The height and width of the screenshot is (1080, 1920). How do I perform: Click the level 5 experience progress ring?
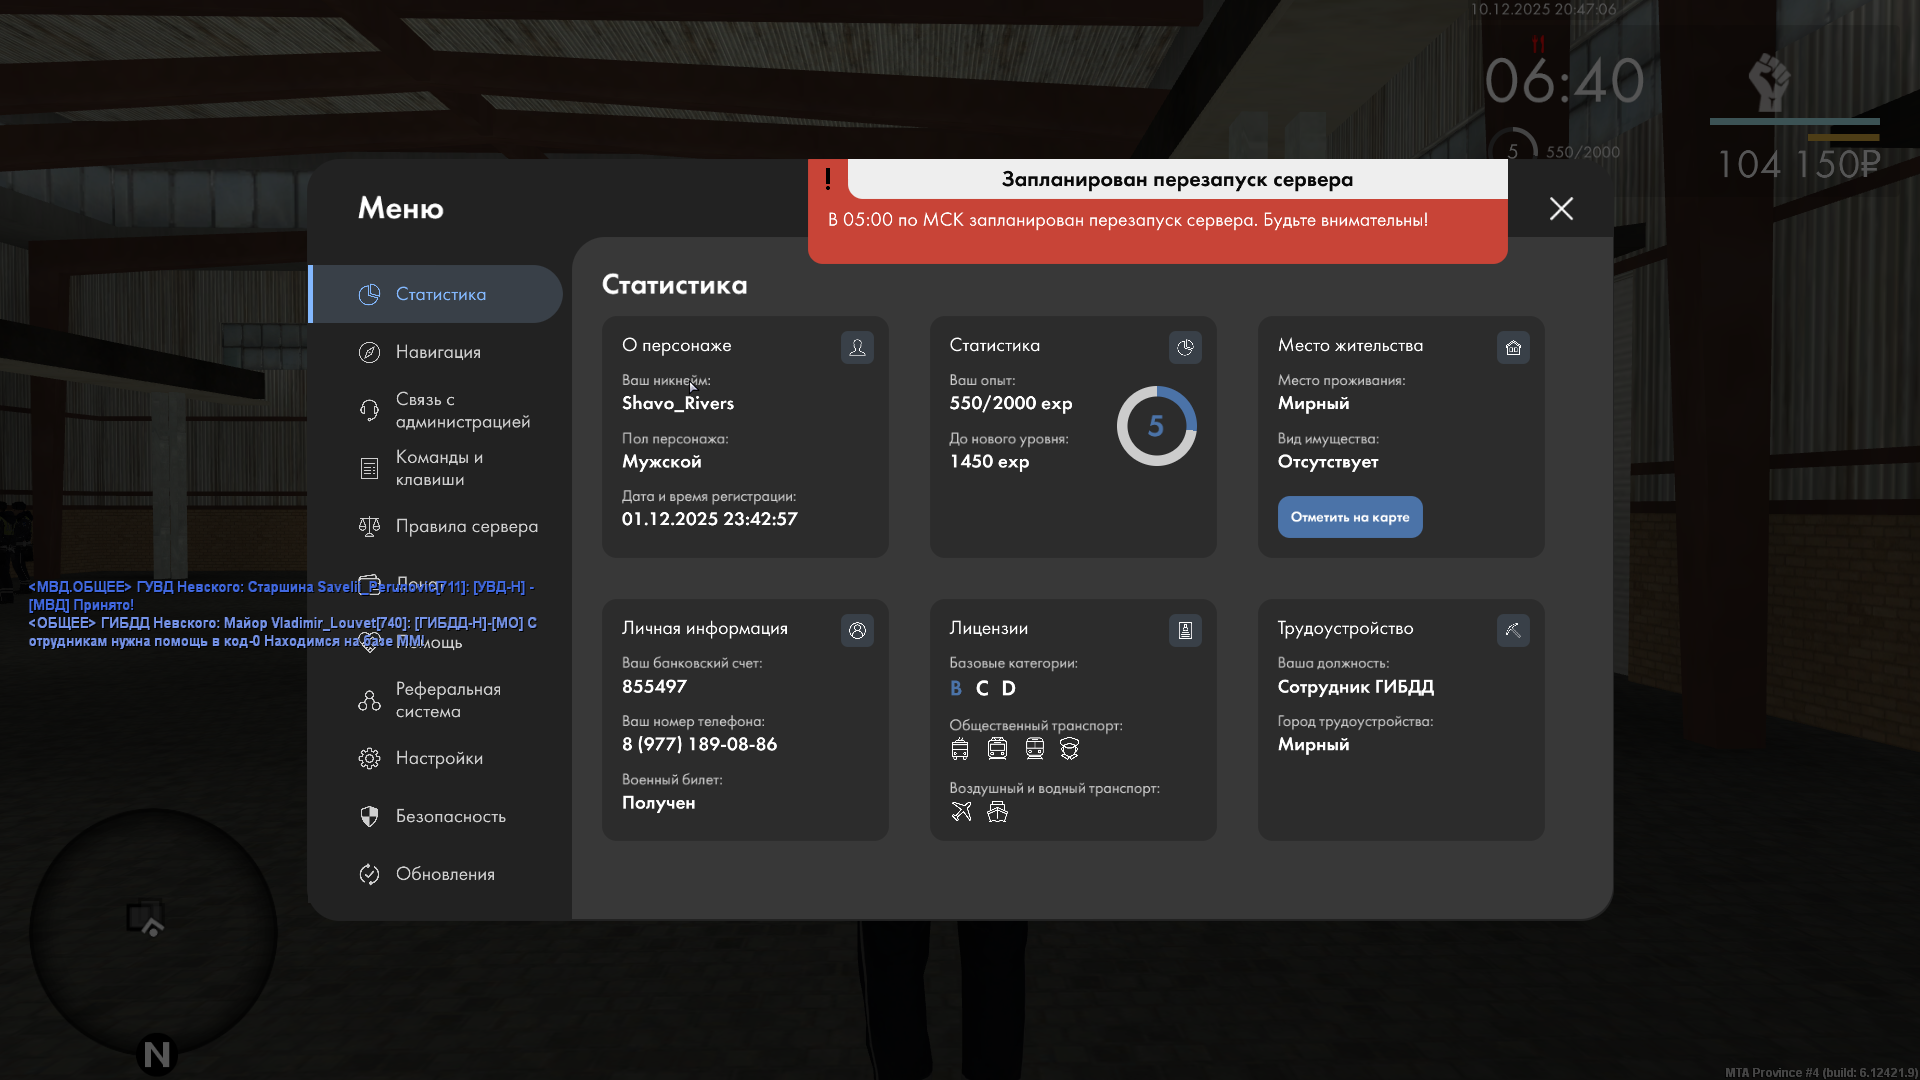pyautogui.click(x=1156, y=426)
